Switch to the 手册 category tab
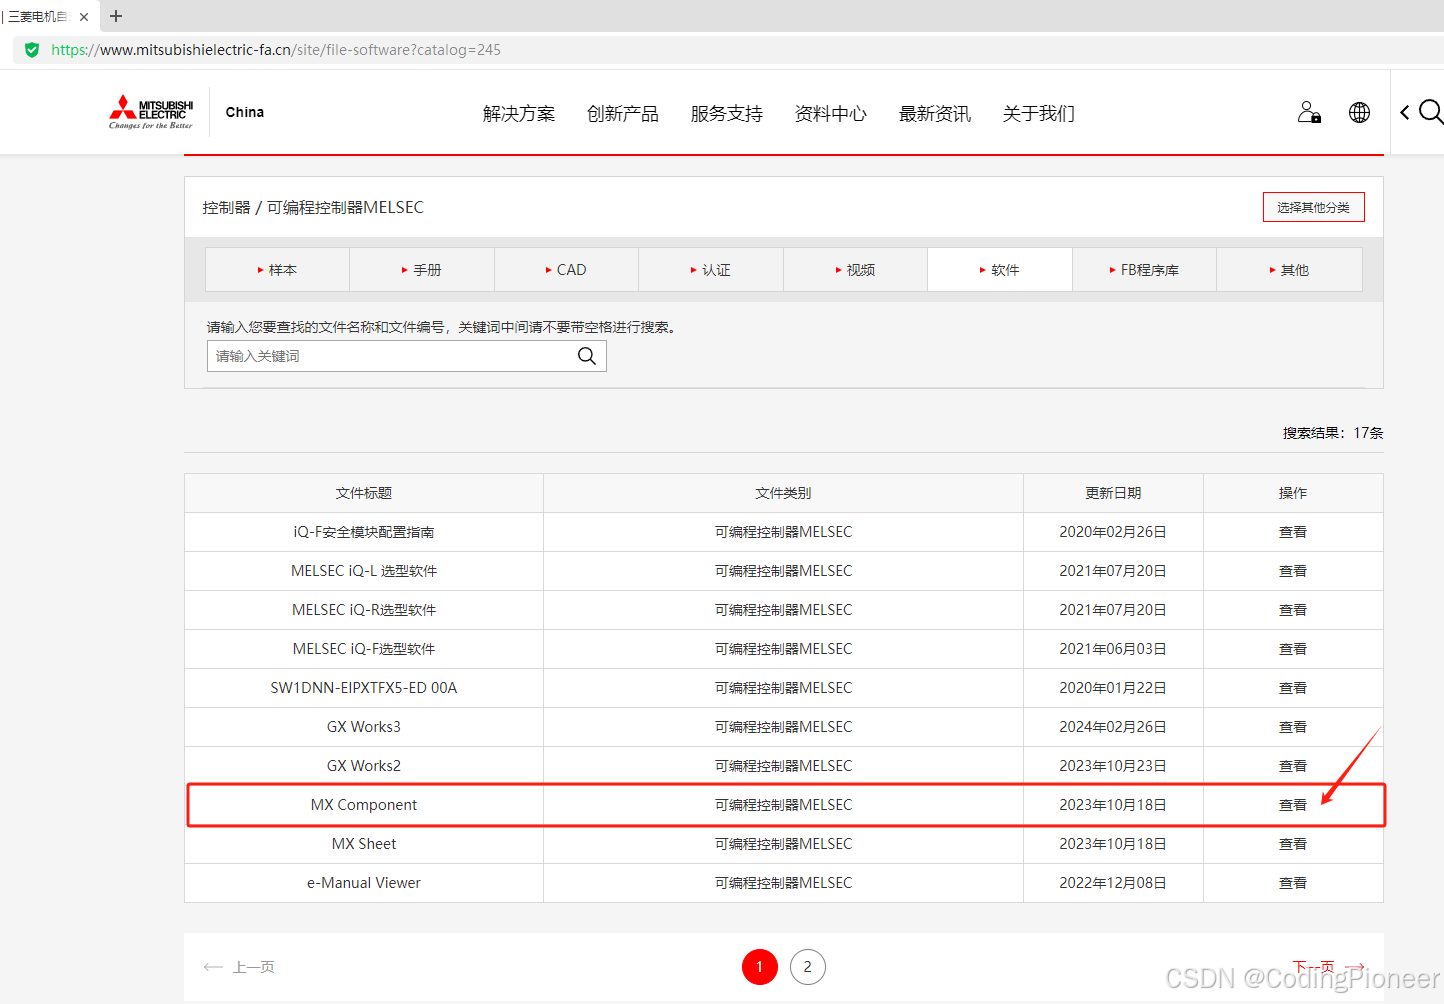The image size is (1444, 1004). [x=421, y=269]
